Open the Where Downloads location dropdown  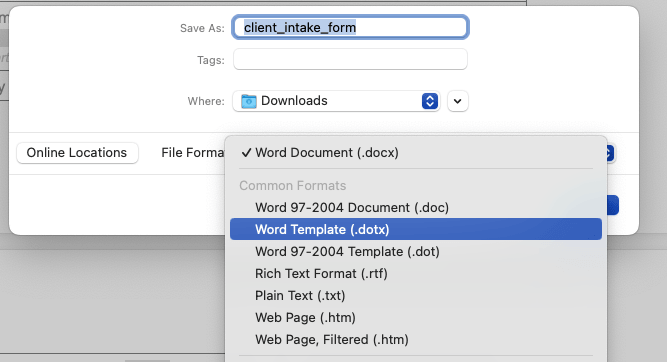click(x=336, y=101)
